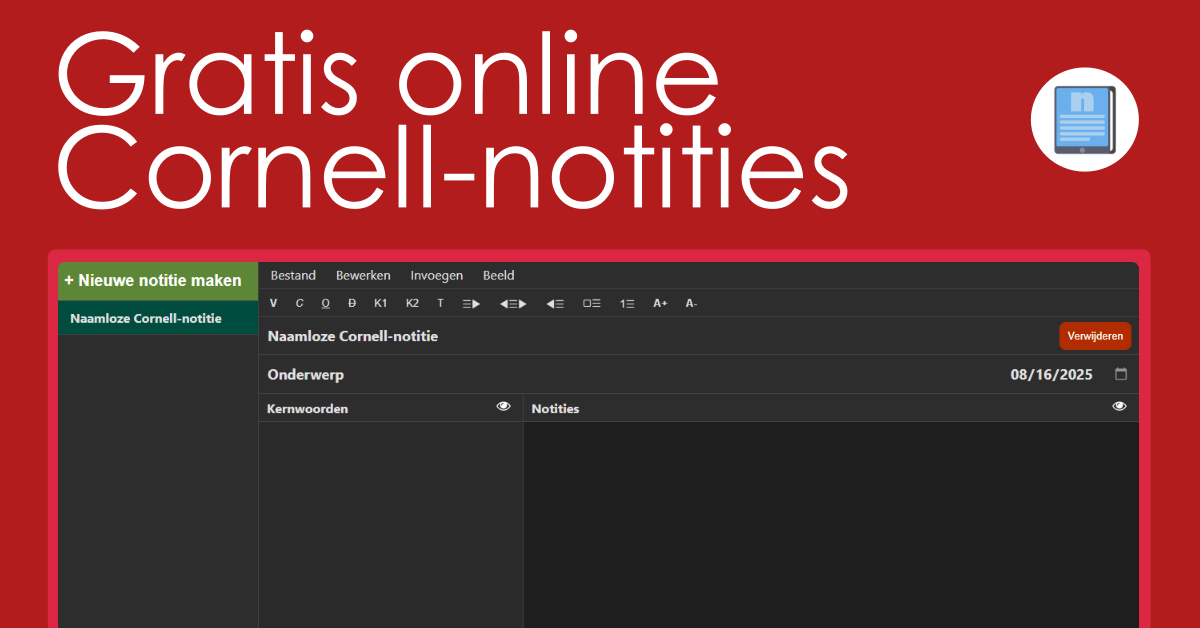Insert heading level K1
Viewport: 1200px width, 628px height.
pyautogui.click(x=381, y=303)
